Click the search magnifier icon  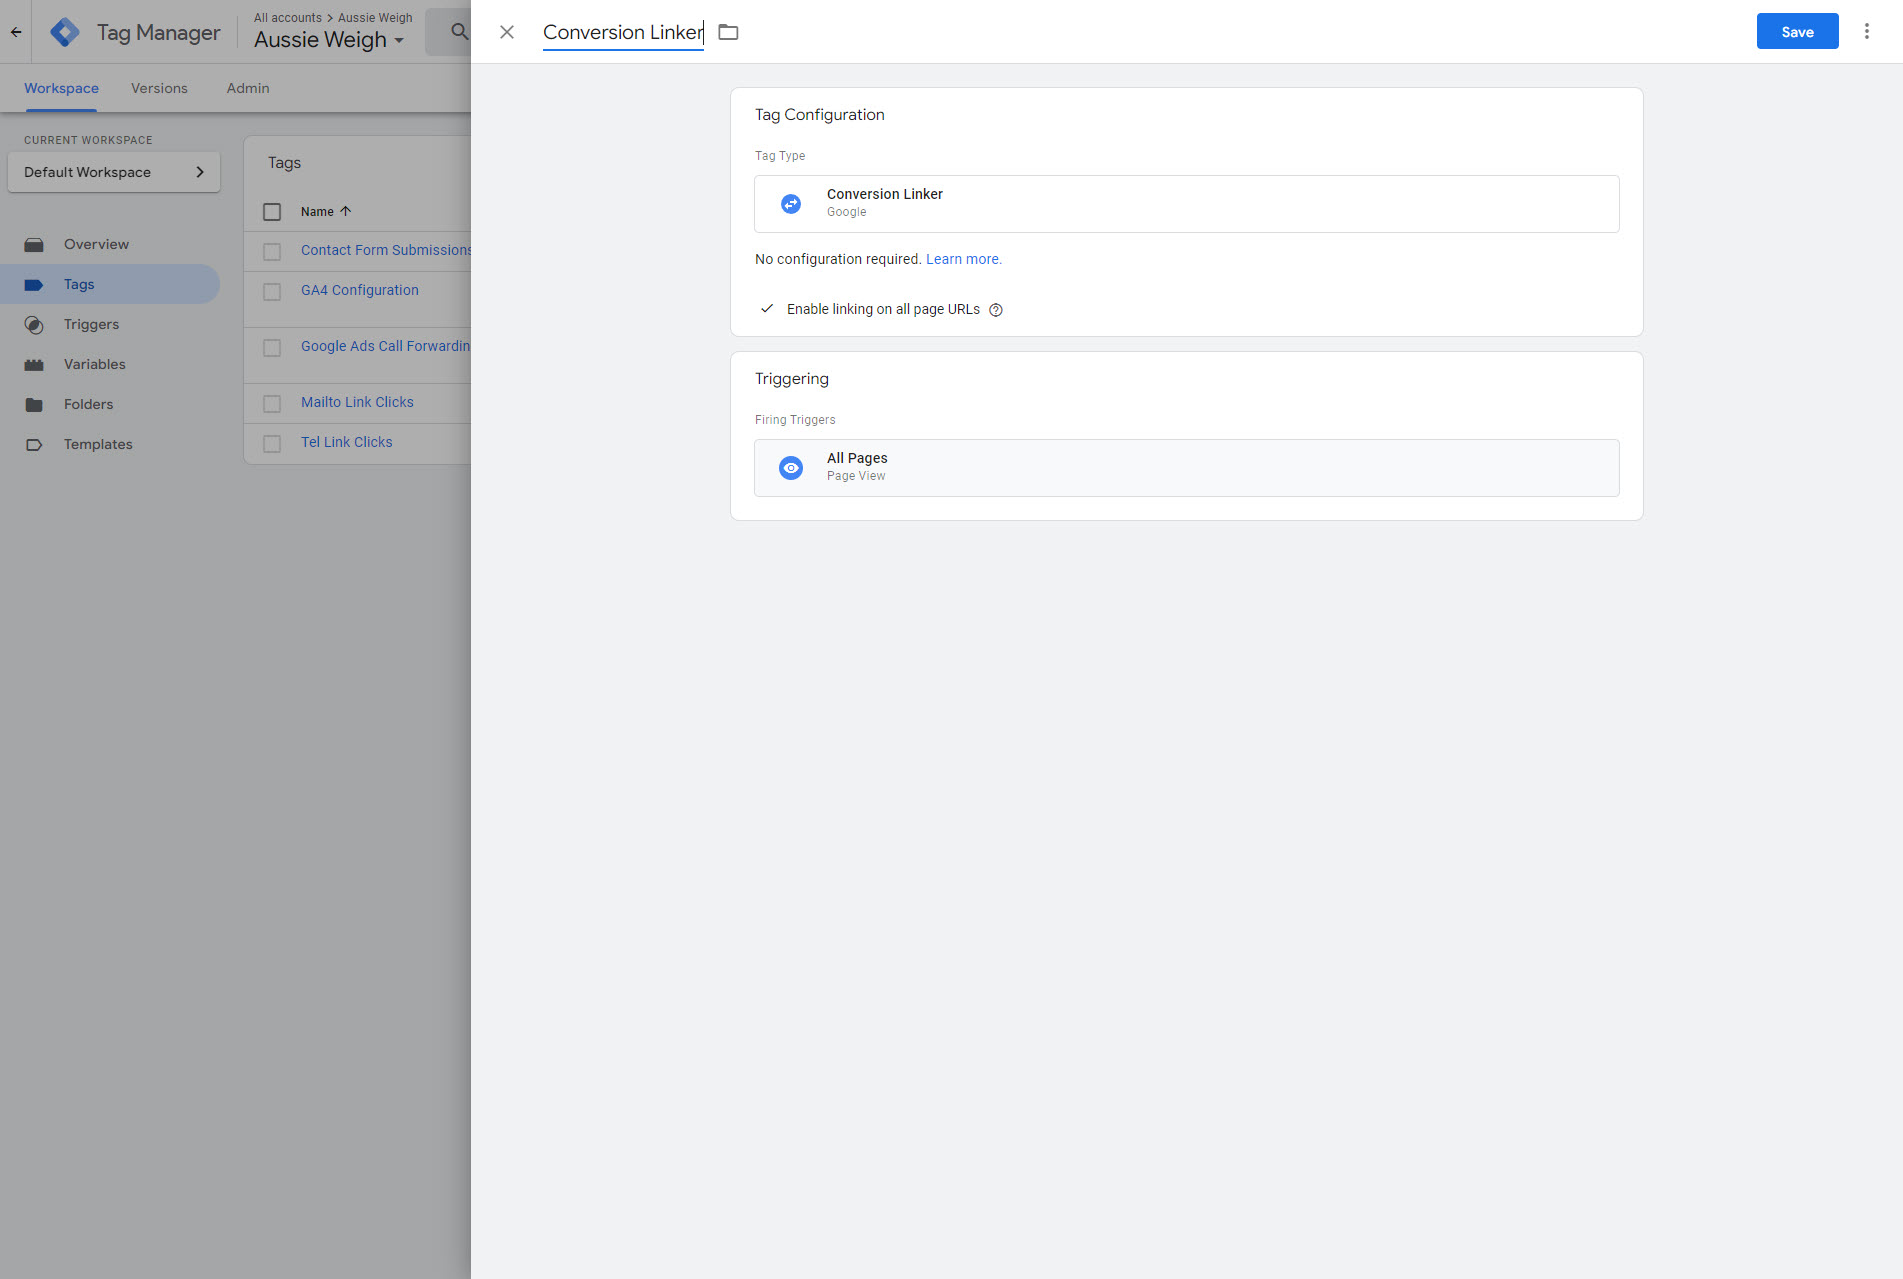459,32
